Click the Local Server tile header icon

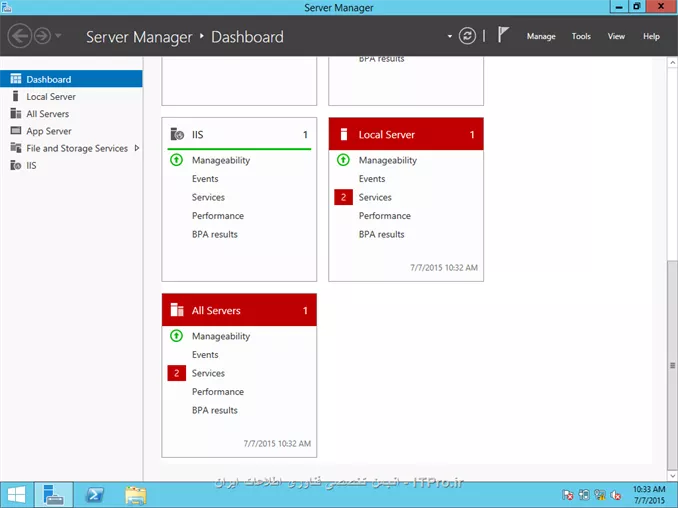344,134
